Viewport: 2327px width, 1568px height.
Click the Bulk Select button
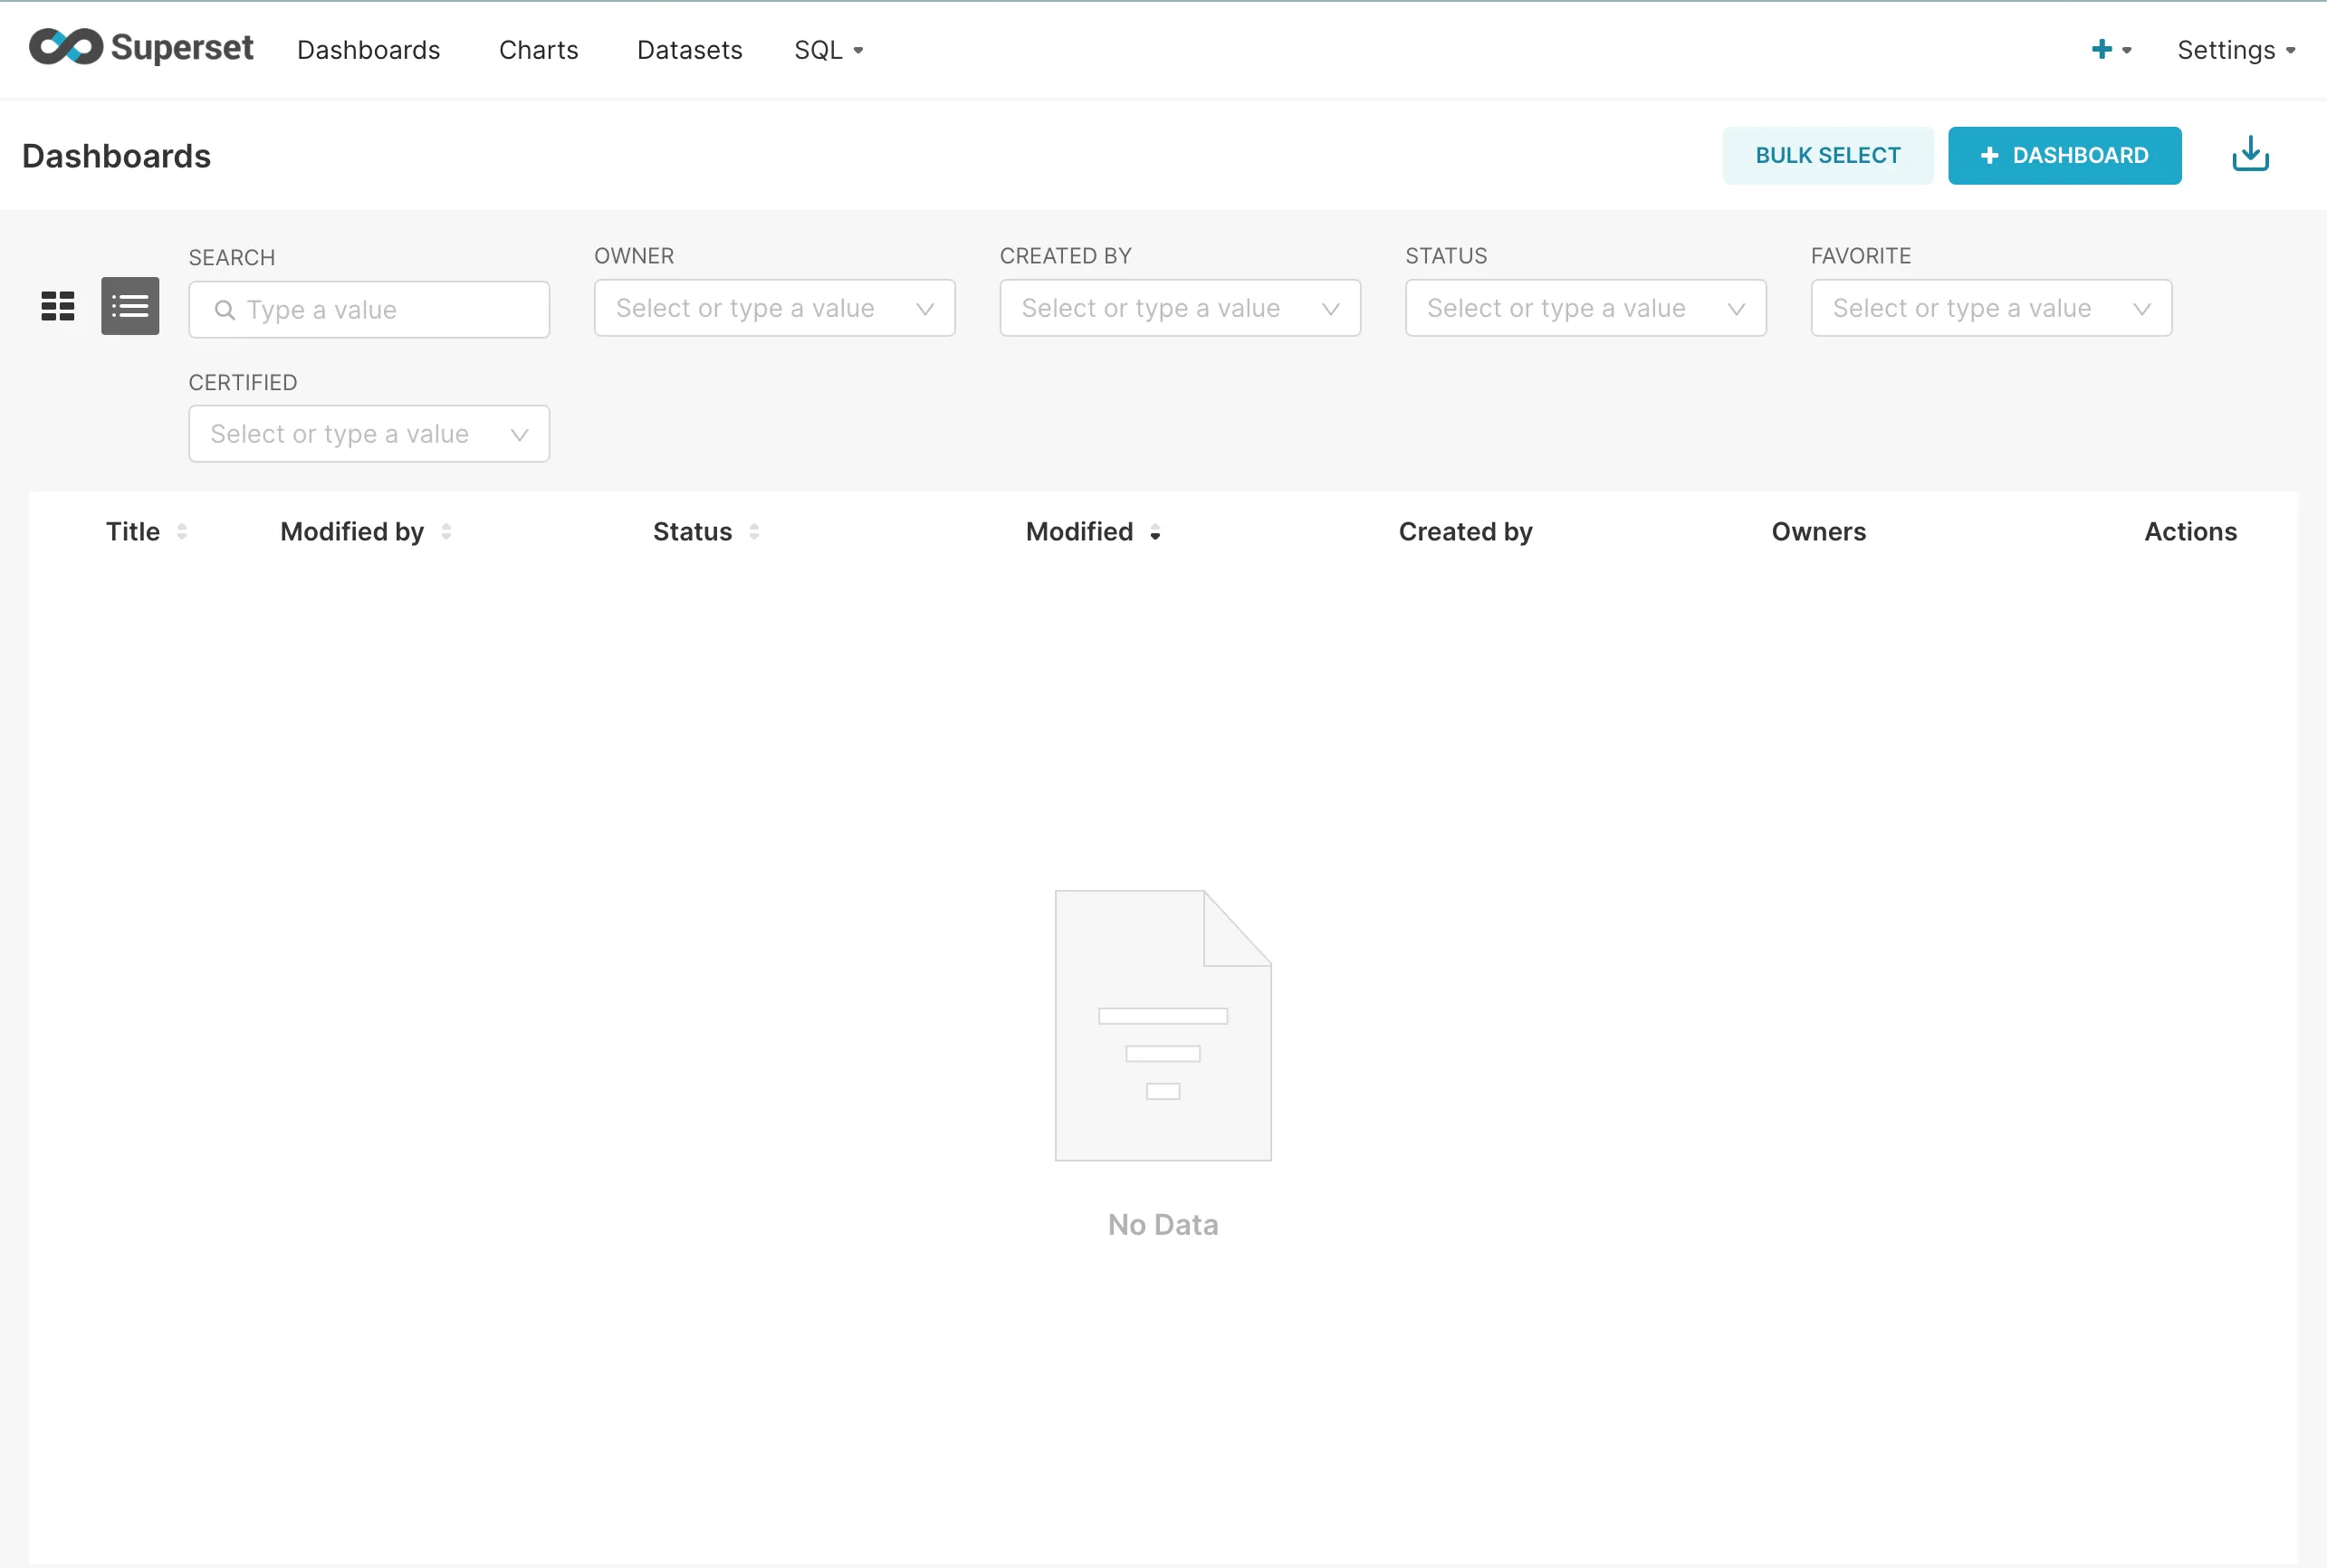[x=1827, y=155]
